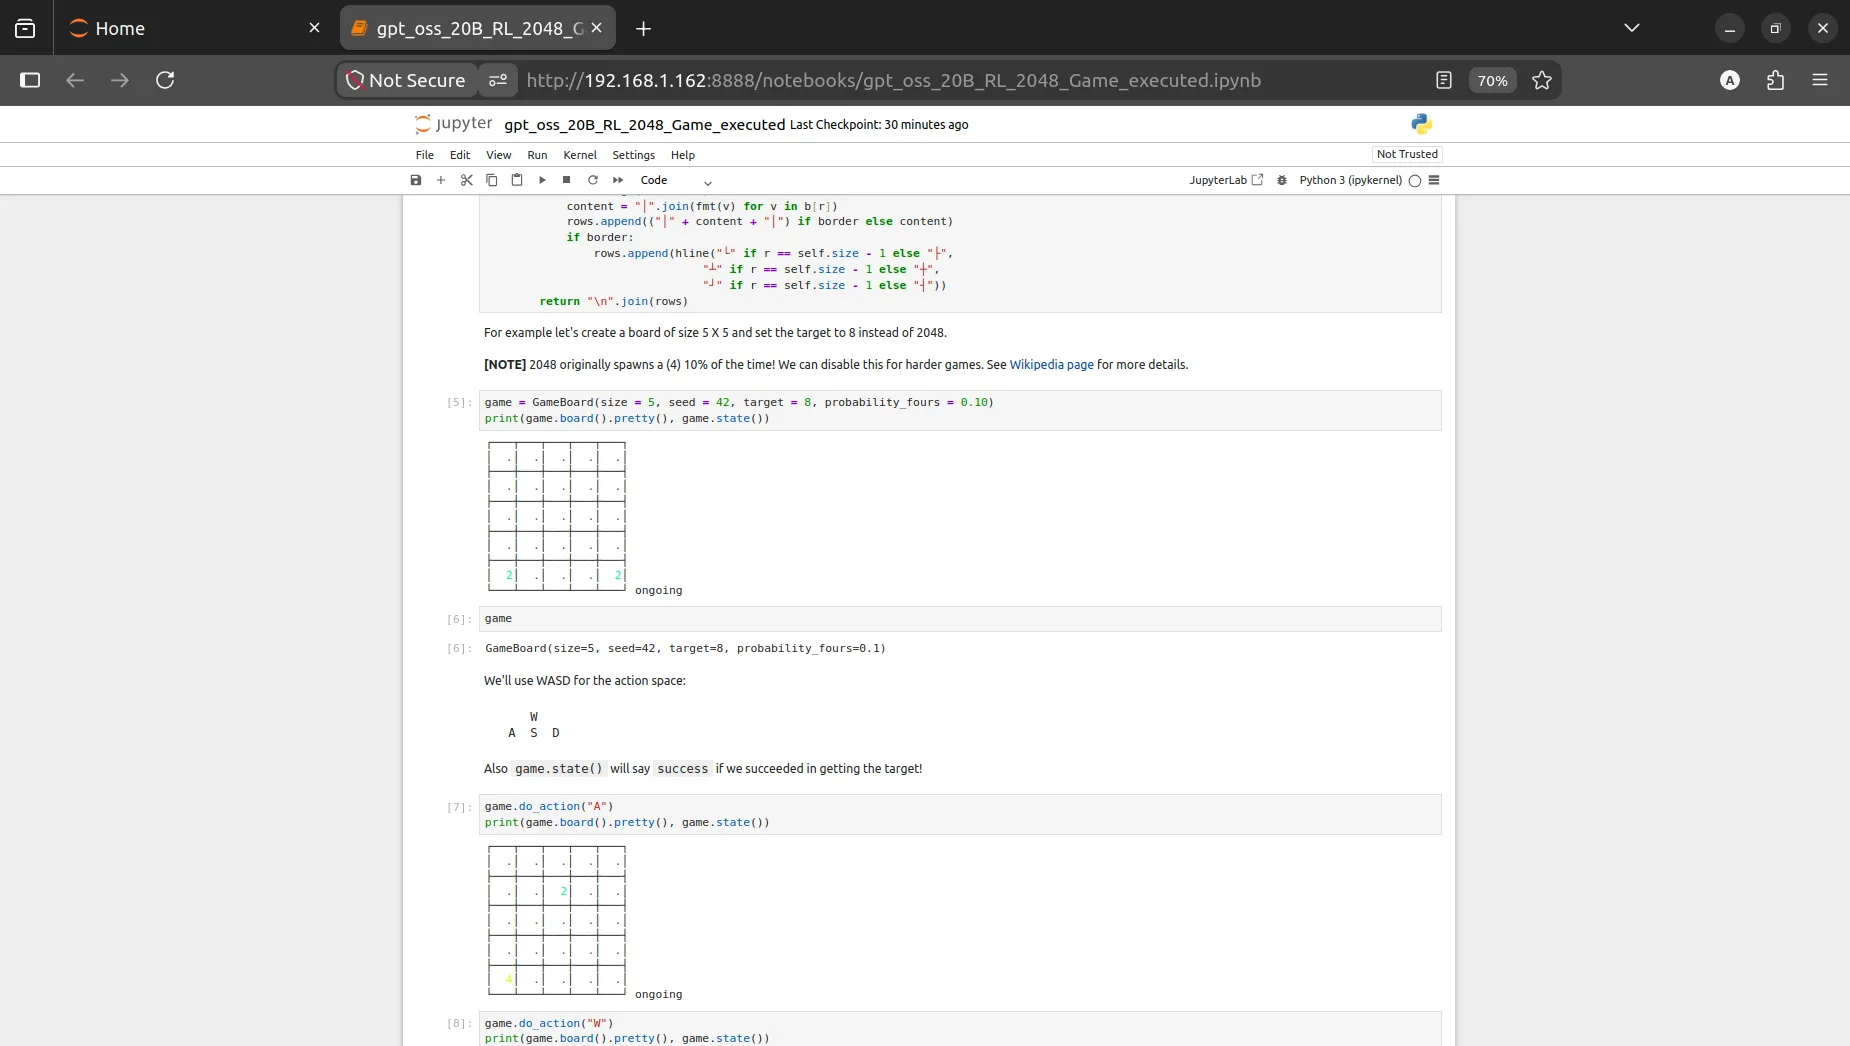
Task: Open the browser extensions puzzle icon
Action: 1775,80
